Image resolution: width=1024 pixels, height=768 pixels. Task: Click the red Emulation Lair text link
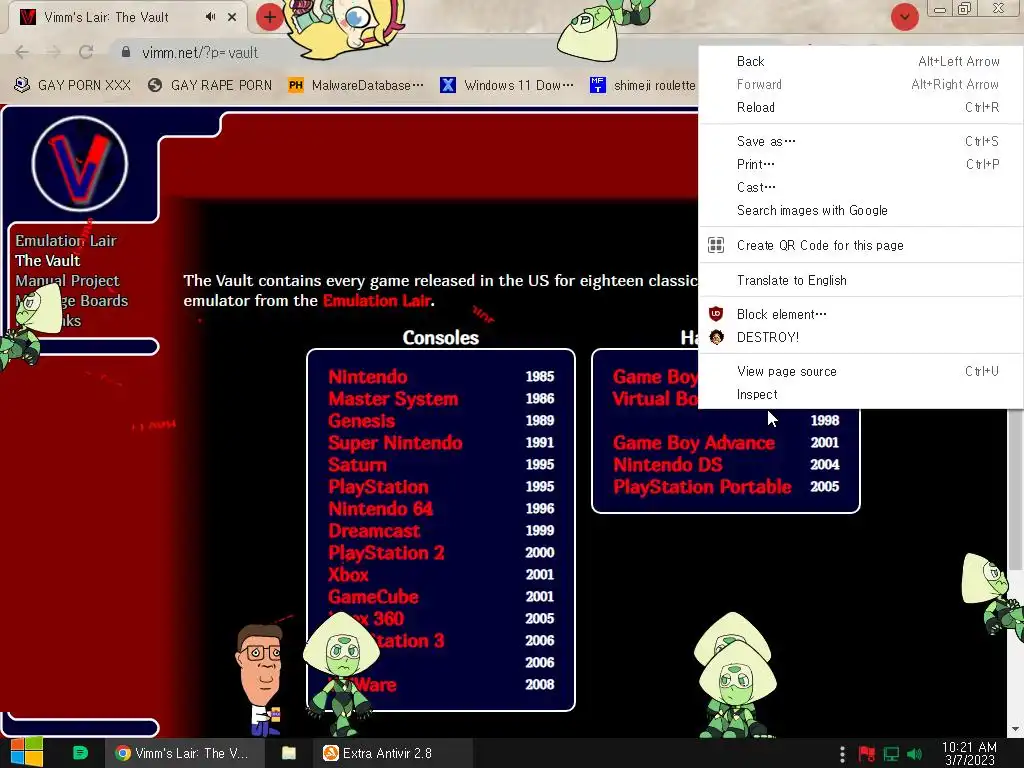(x=377, y=300)
